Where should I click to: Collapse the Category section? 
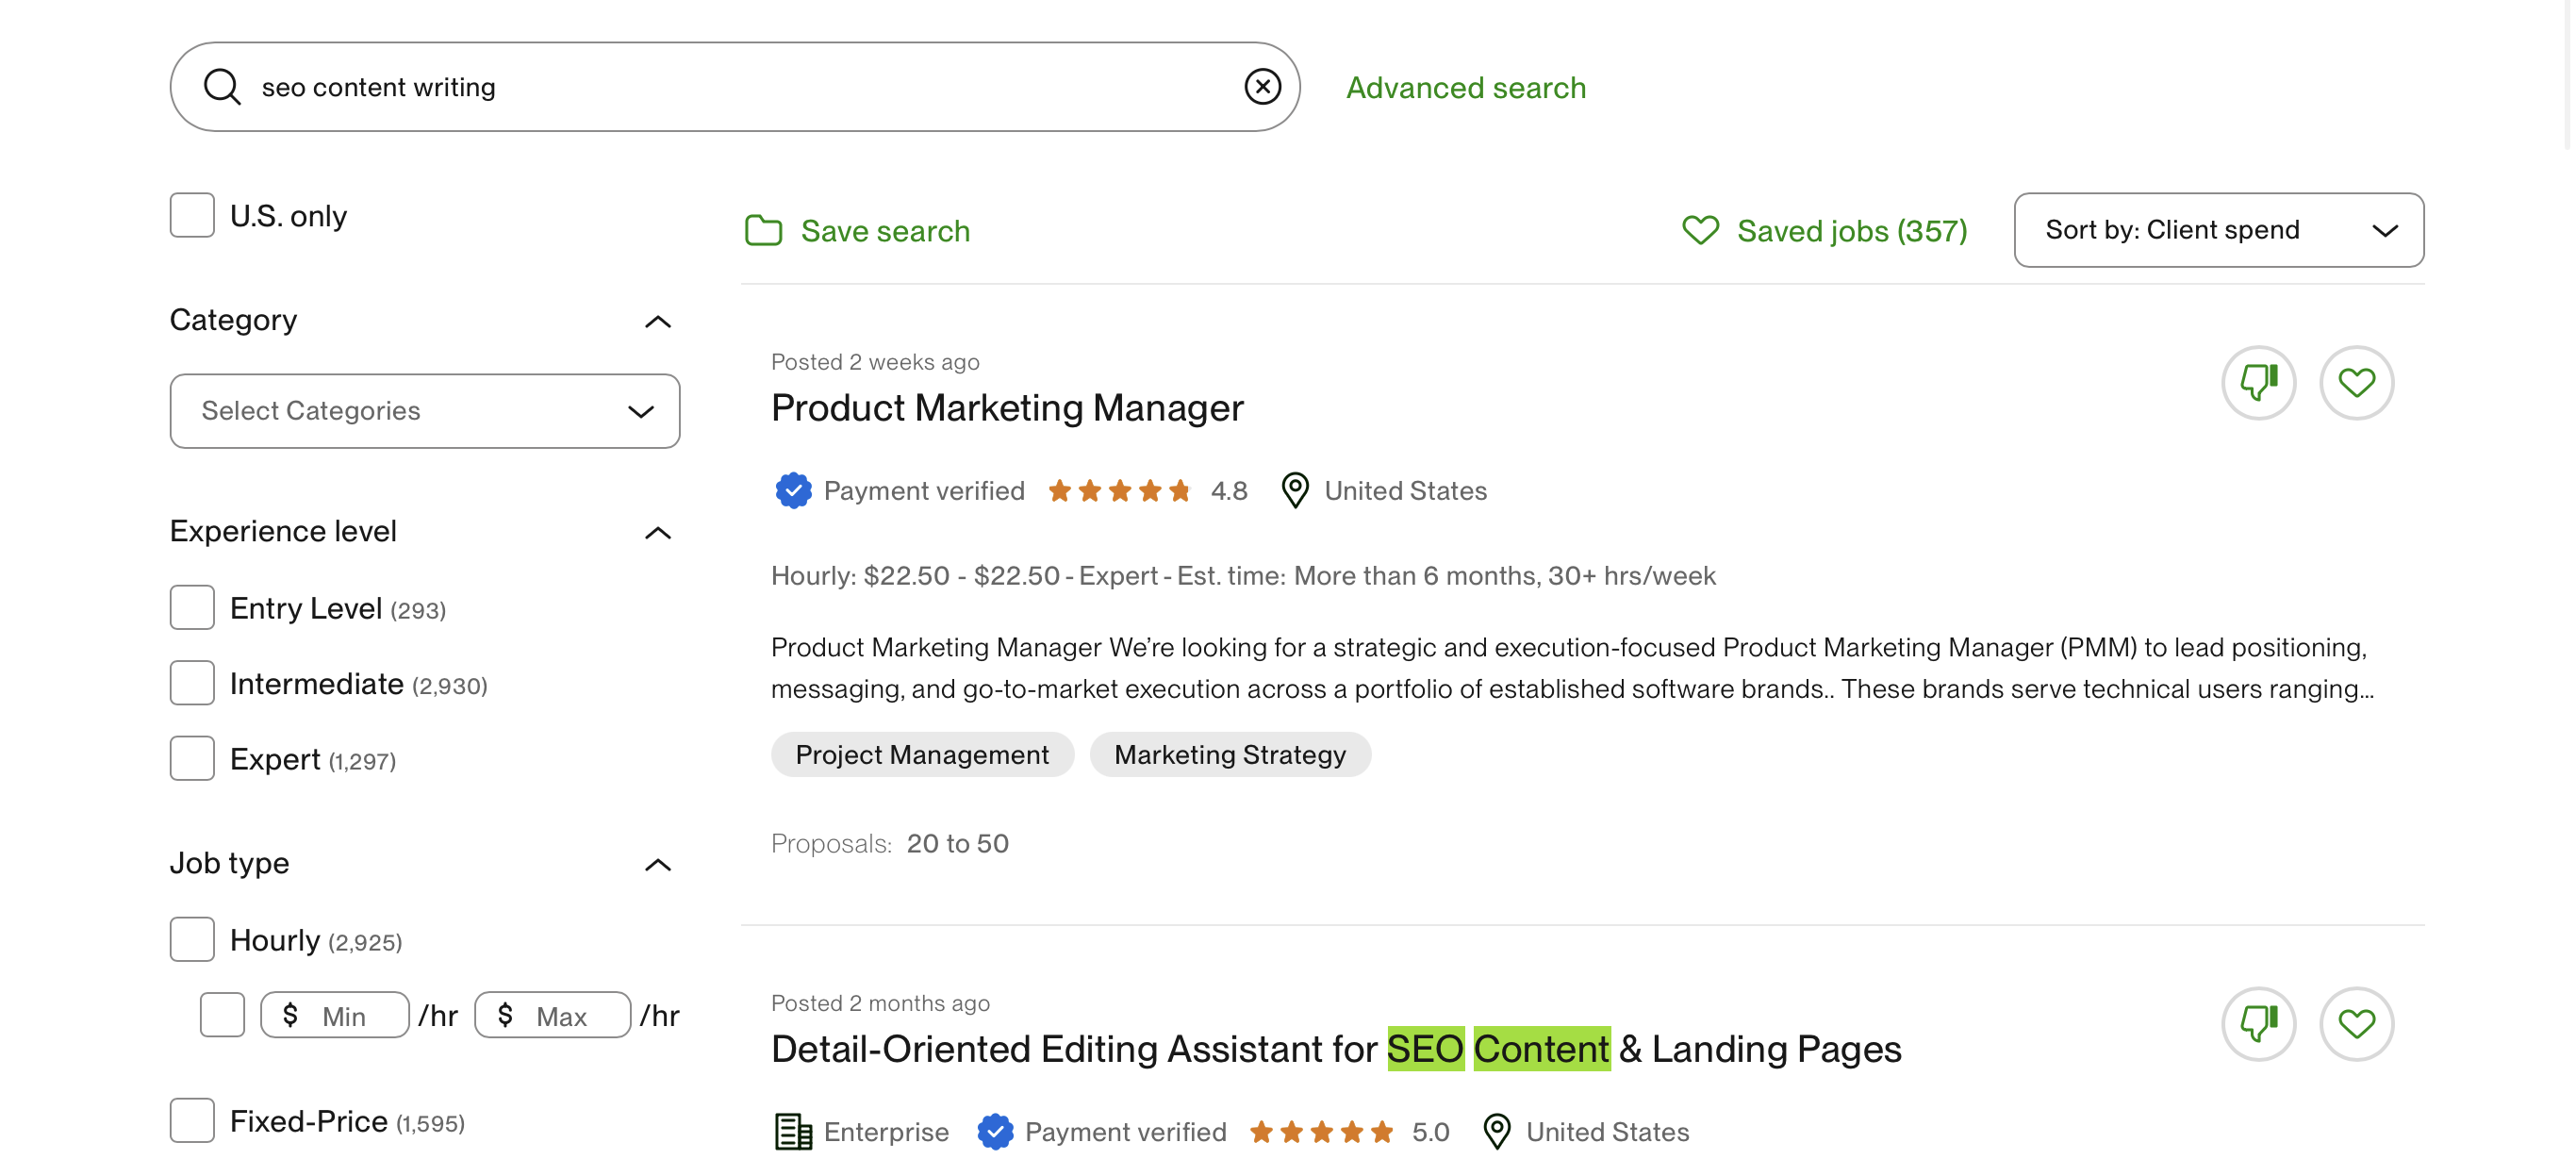point(657,321)
